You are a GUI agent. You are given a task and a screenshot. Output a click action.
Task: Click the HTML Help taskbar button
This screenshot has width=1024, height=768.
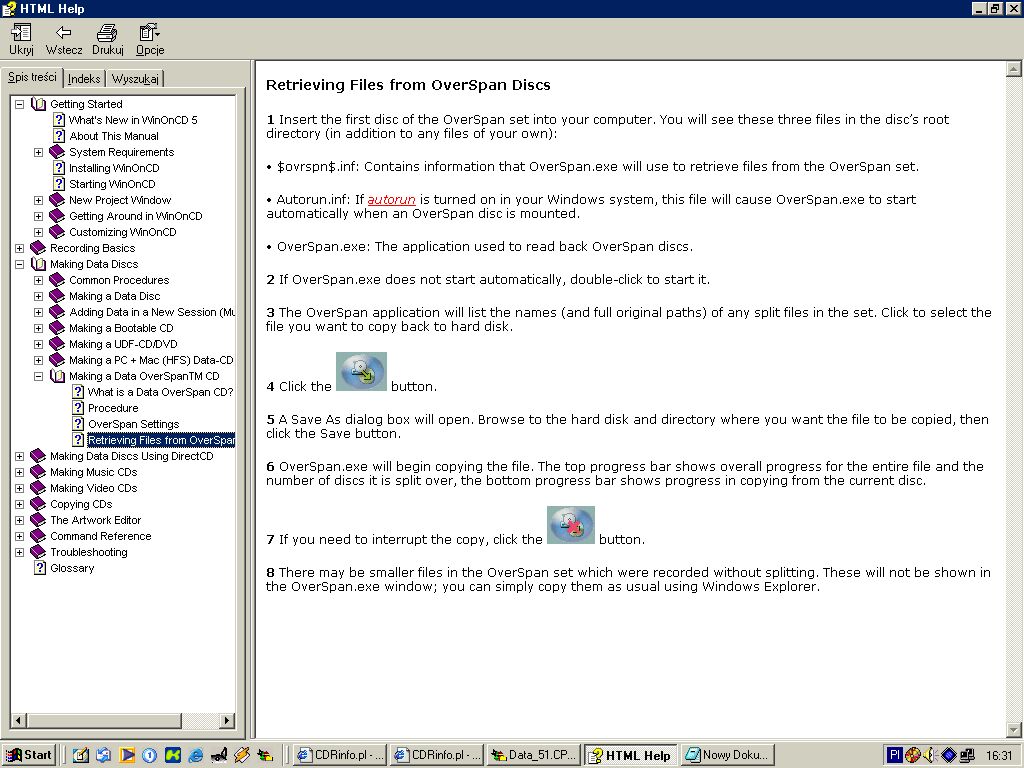point(631,755)
